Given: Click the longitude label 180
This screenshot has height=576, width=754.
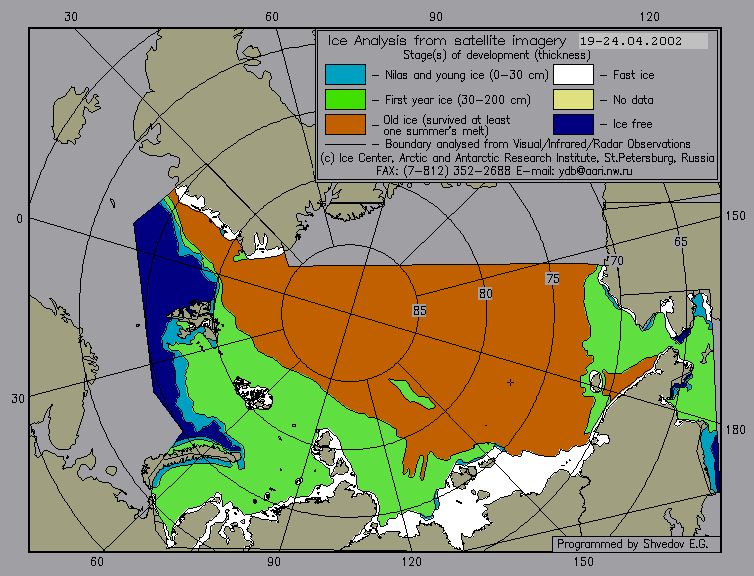Looking at the screenshot, I should 735,430.
